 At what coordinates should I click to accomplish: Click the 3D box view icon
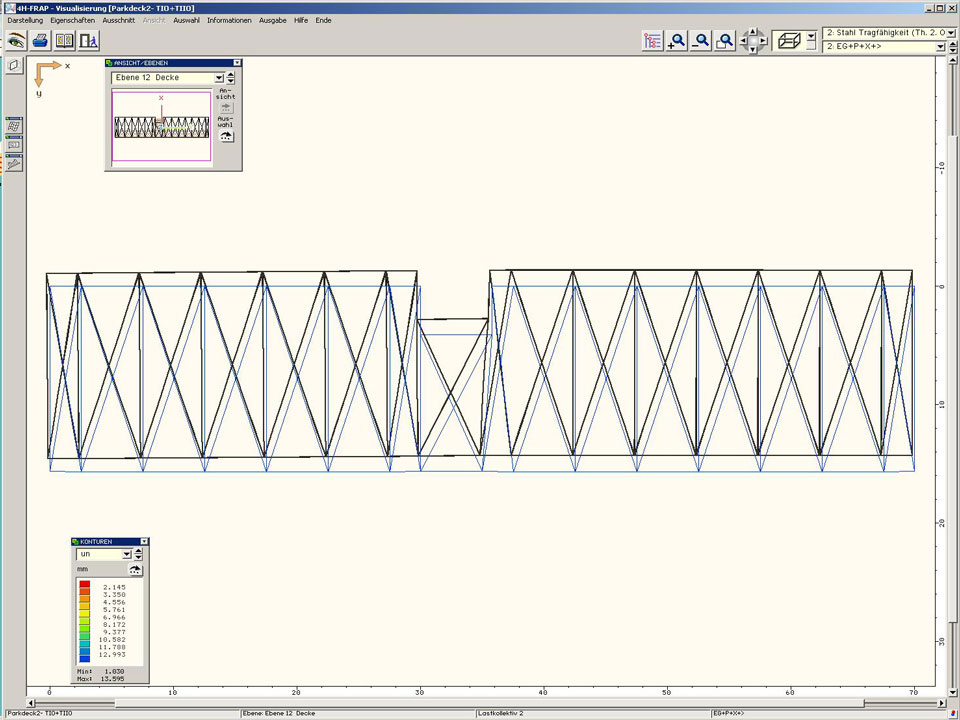point(788,41)
